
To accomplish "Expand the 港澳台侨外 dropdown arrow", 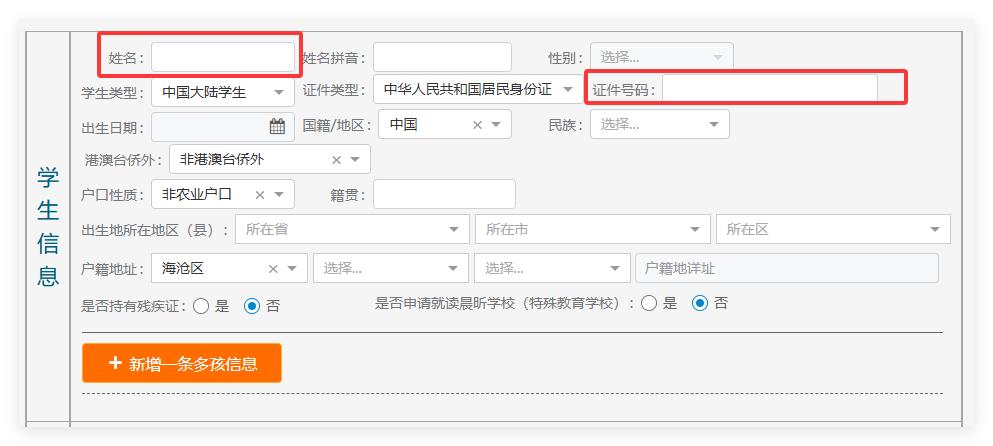I will [x=355, y=160].
